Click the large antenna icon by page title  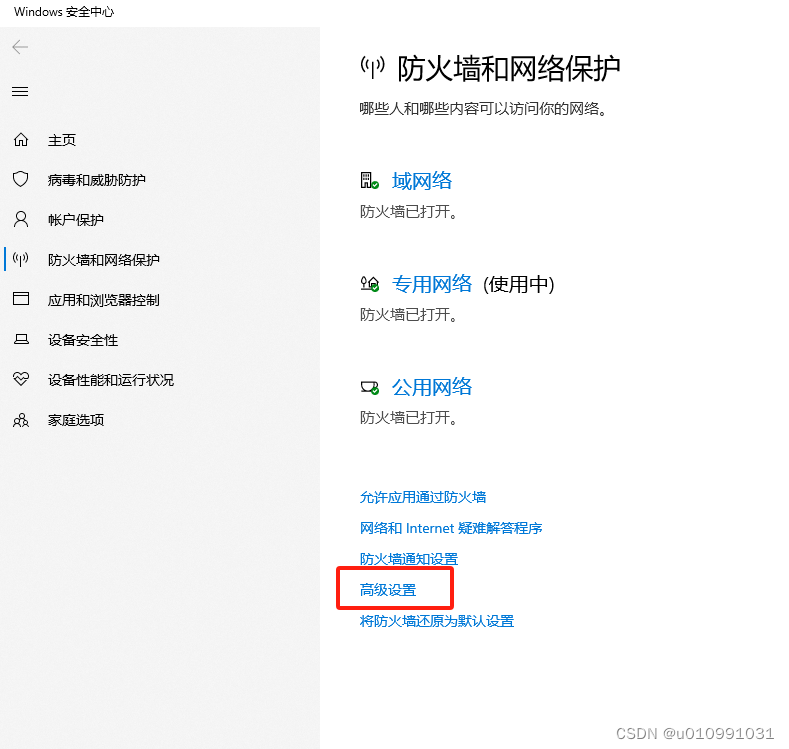[372, 68]
